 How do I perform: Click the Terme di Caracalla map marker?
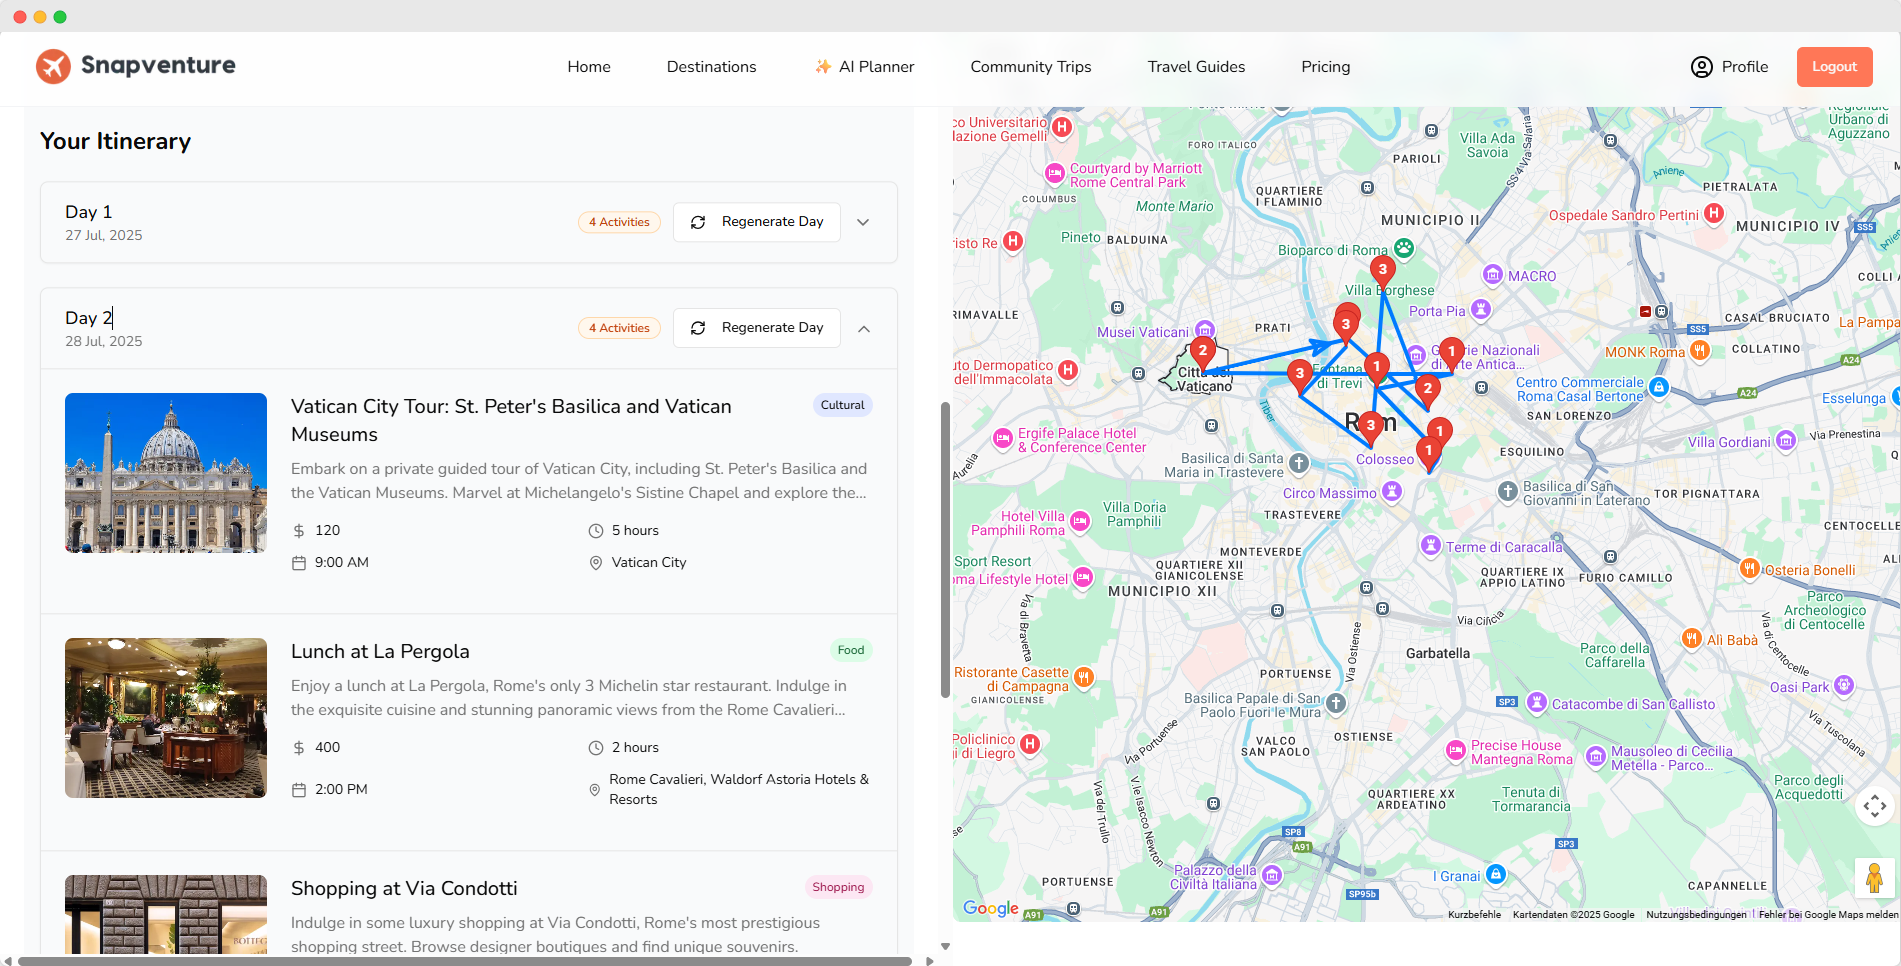1431,546
